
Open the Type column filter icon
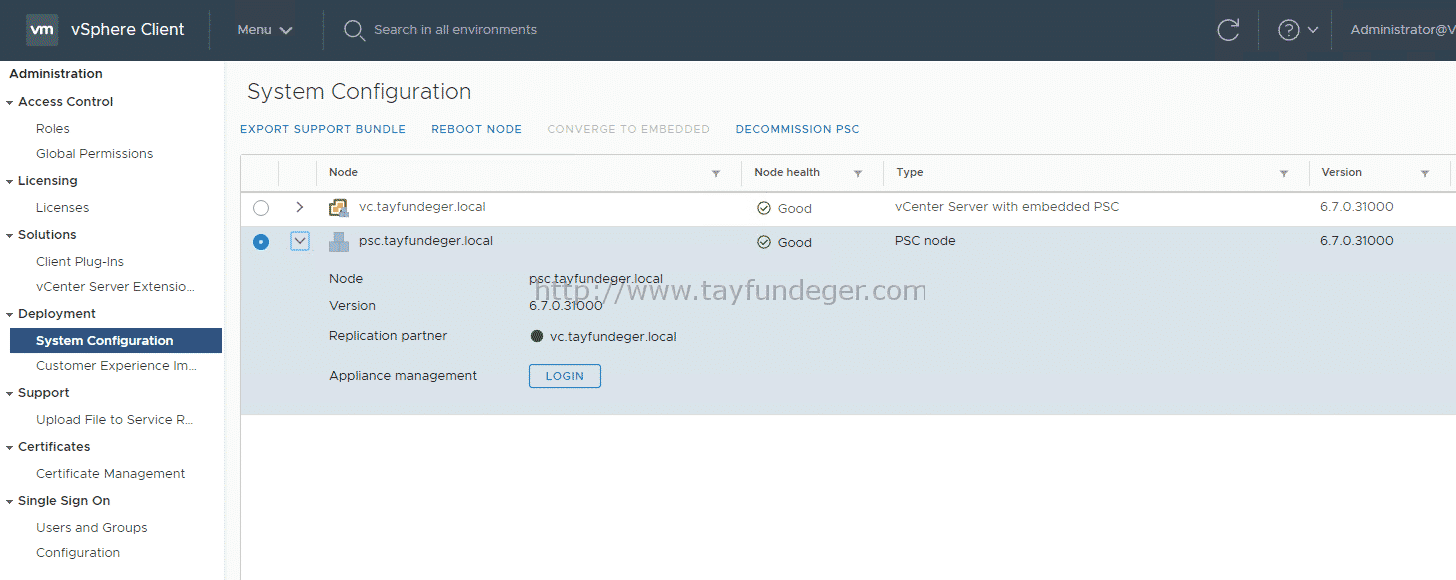[1284, 174]
